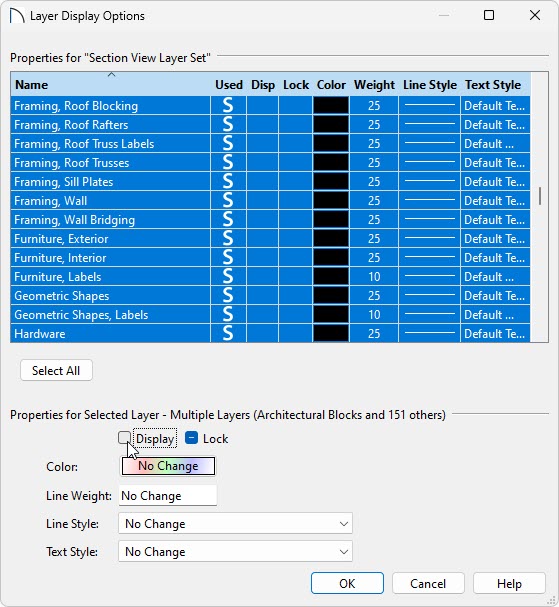Click the Used 'S' icon for Geometric Shapes
The width and height of the screenshot is (559, 607).
pyautogui.click(x=228, y=295)
